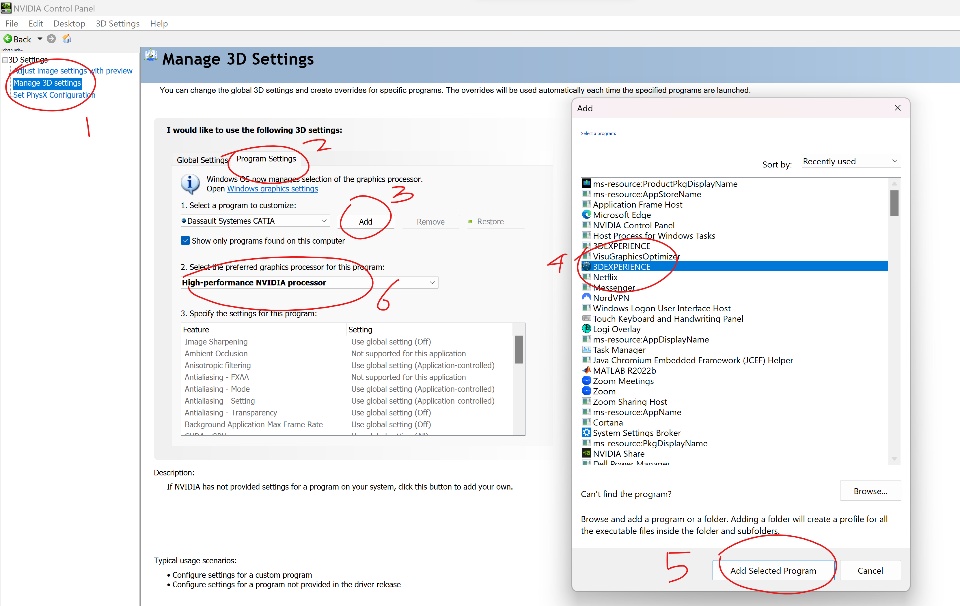Click the Touch Keyboard and Handwriting Panel icon

(x=586, y=318)
